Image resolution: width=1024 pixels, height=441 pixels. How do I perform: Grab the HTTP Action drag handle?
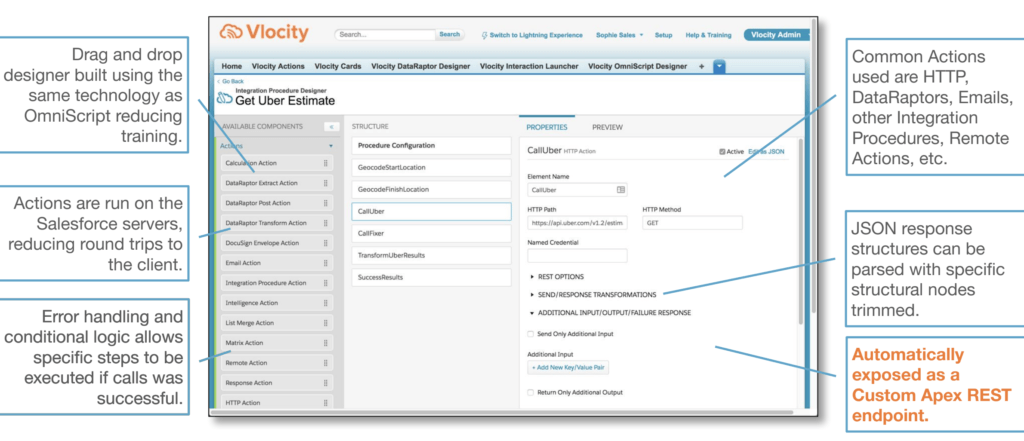point(325,403)
